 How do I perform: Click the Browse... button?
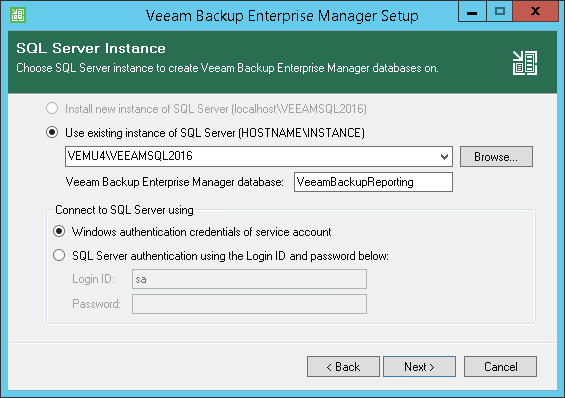click(496, 157)
